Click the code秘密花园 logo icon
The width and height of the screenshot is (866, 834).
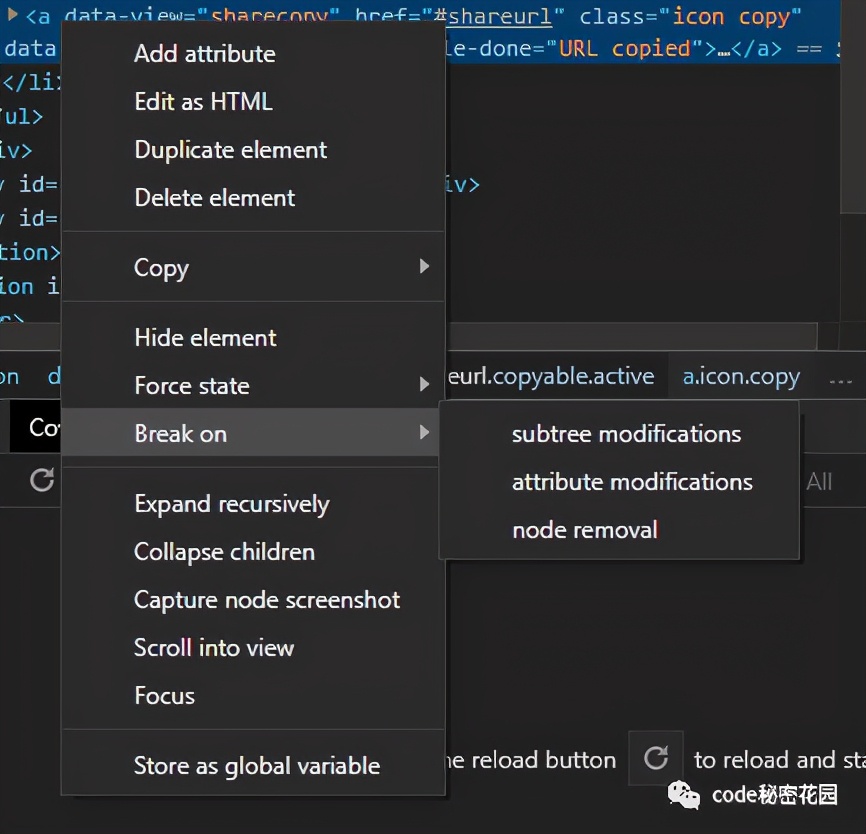(x=684, y=795)
